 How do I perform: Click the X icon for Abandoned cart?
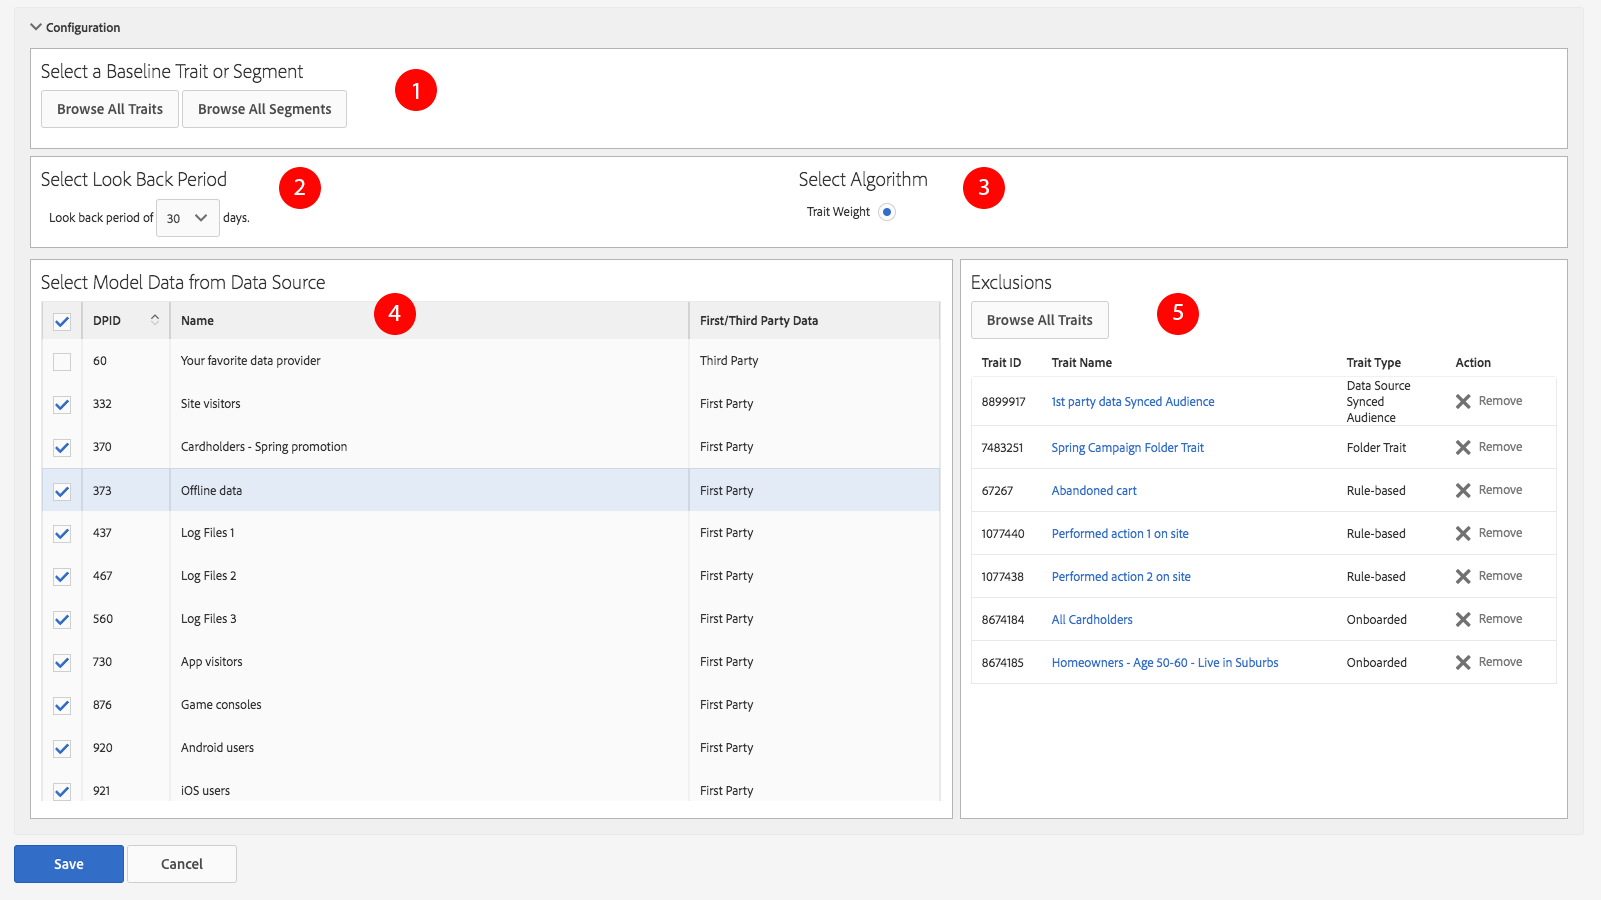(x=1462, y=490)
